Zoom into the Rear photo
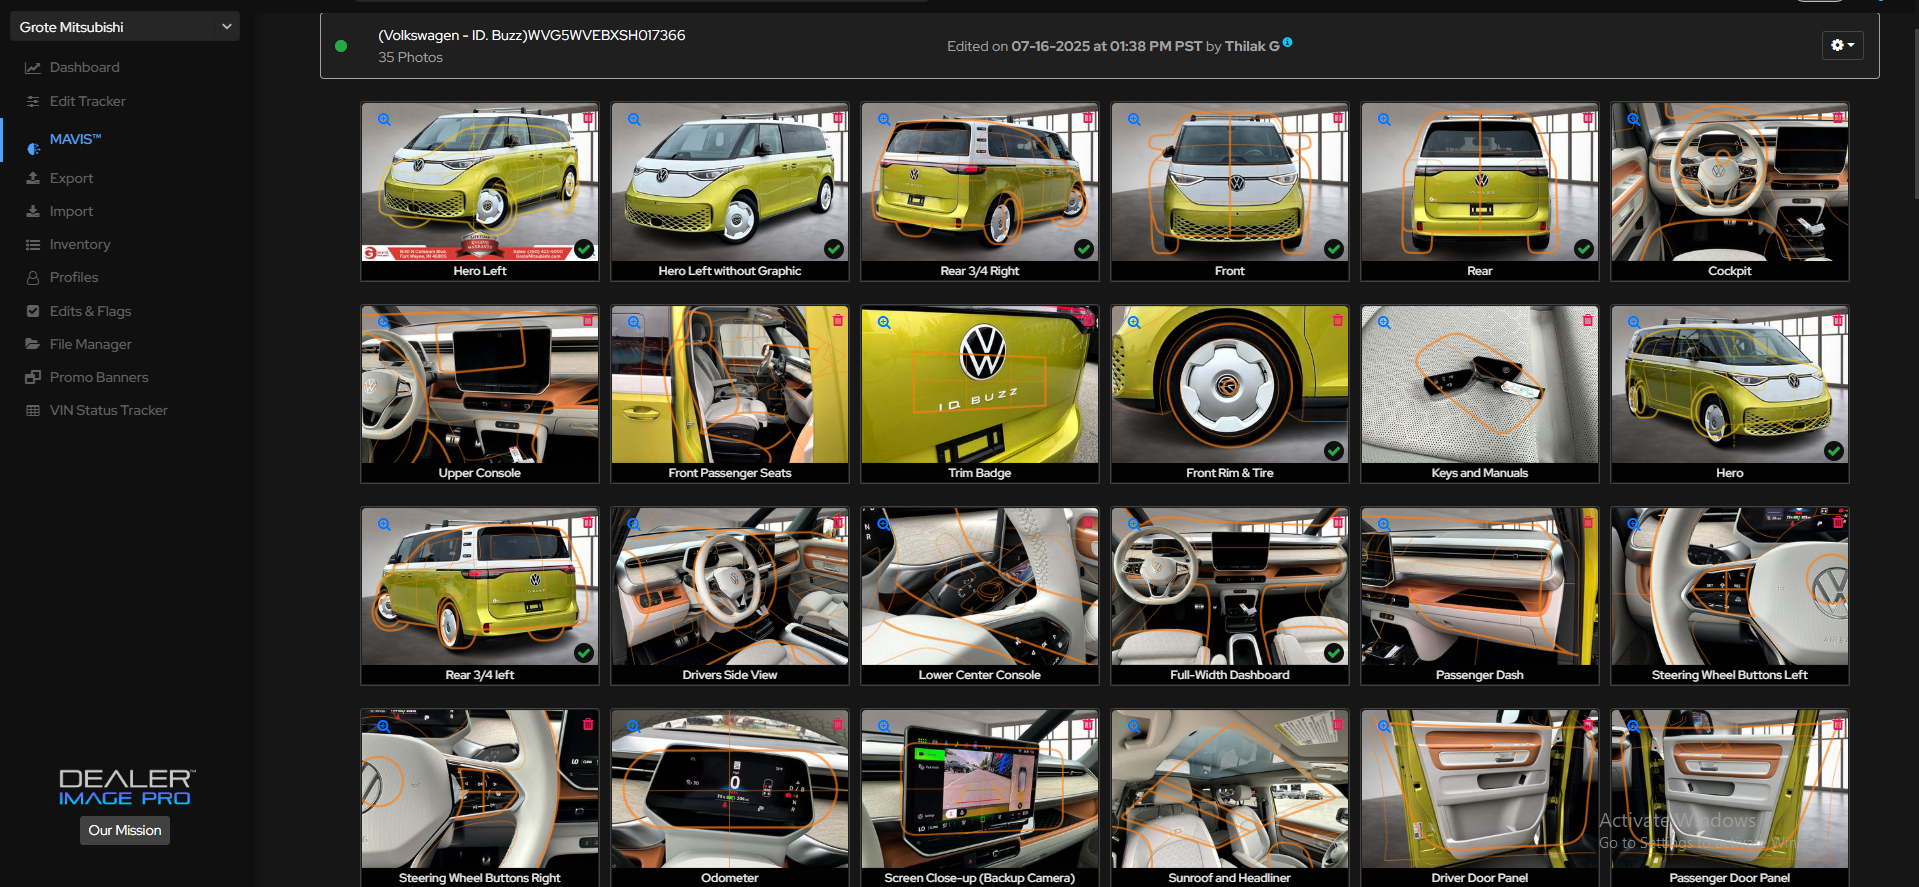This screenshot has height=887, width=1919. [x=1384, y=119]
